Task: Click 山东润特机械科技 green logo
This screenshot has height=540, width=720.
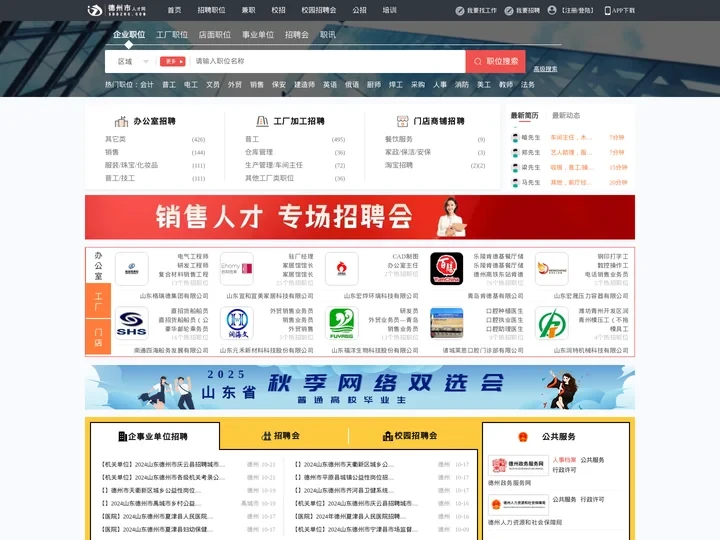Action: tap(552, 323)
